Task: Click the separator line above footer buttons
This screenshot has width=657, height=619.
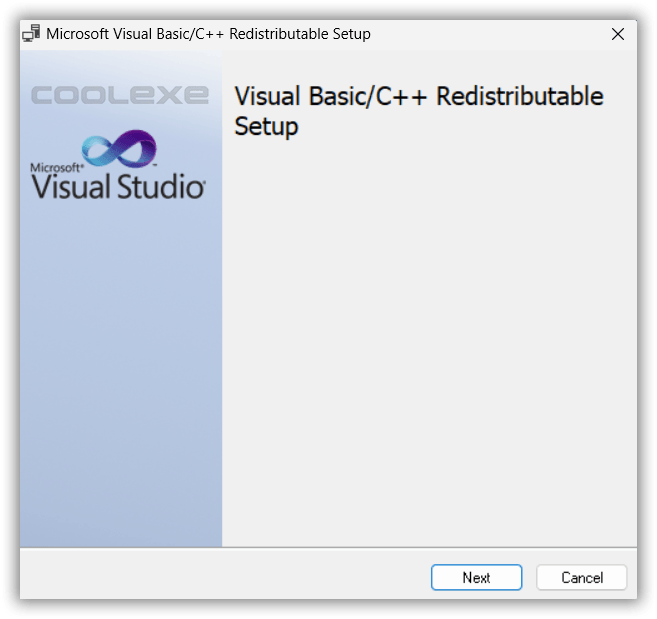Action: [x=328, y=547]
